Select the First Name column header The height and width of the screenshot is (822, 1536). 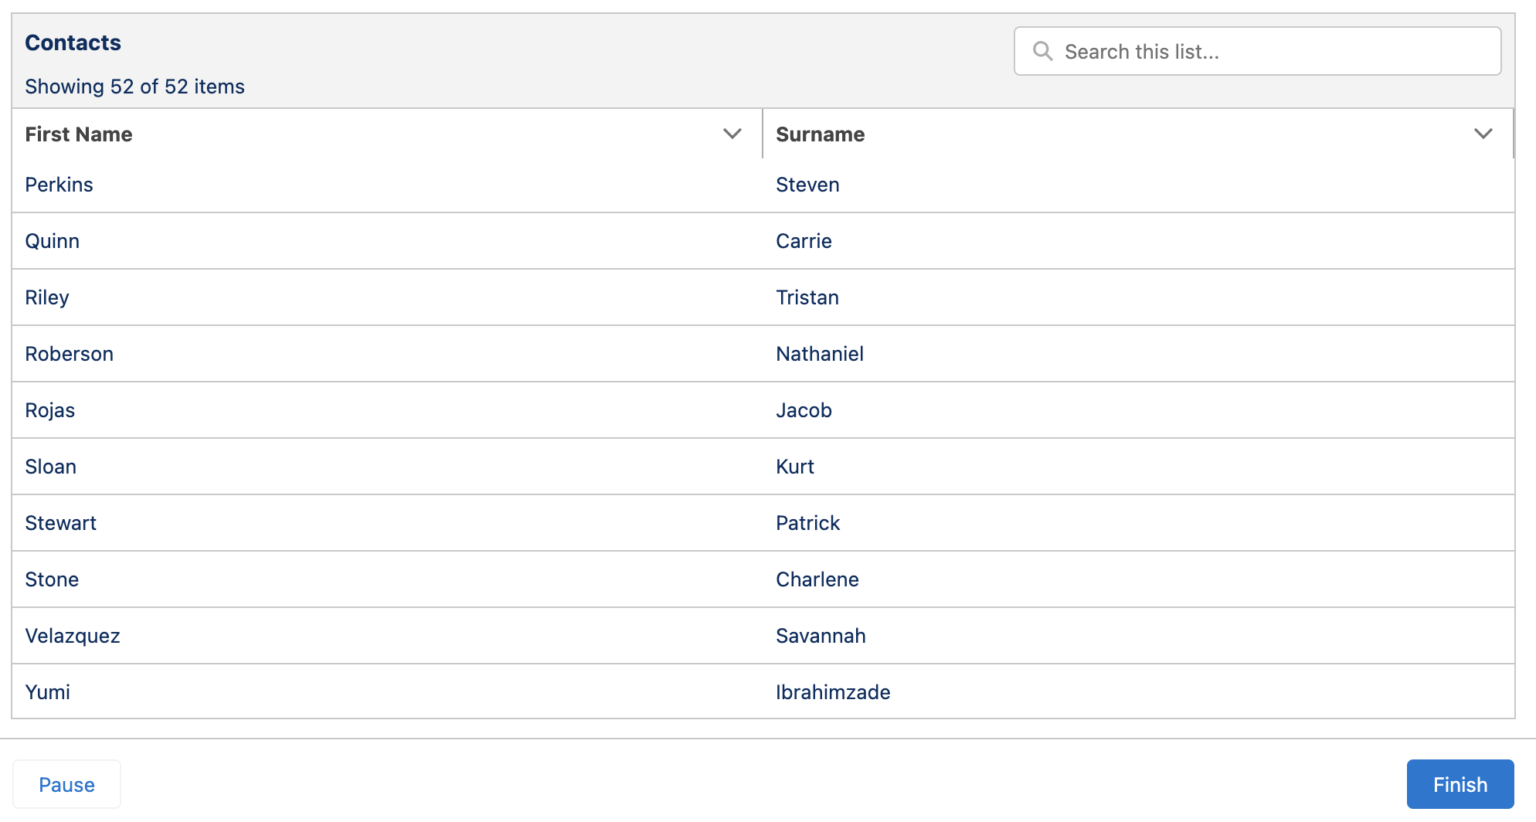coord(79,134)
